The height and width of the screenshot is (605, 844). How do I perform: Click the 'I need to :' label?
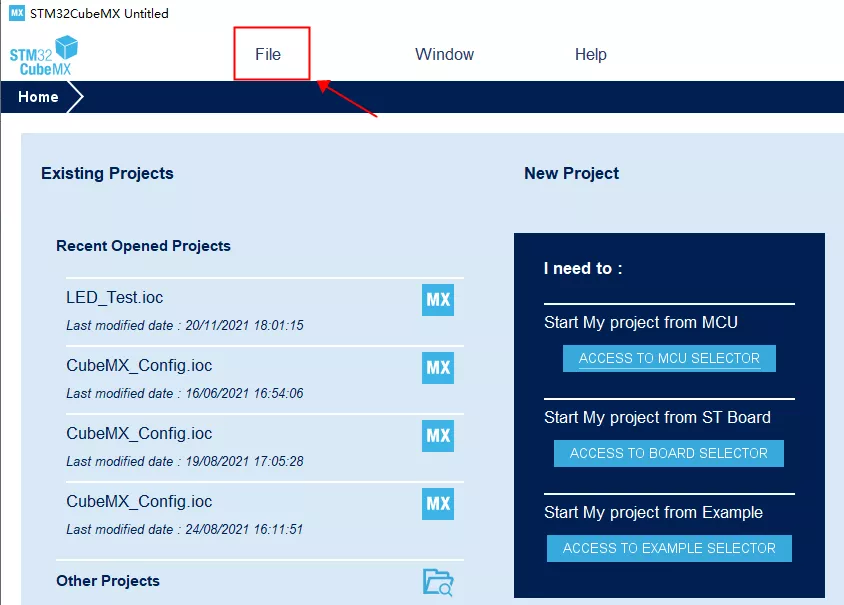point(583,268)
